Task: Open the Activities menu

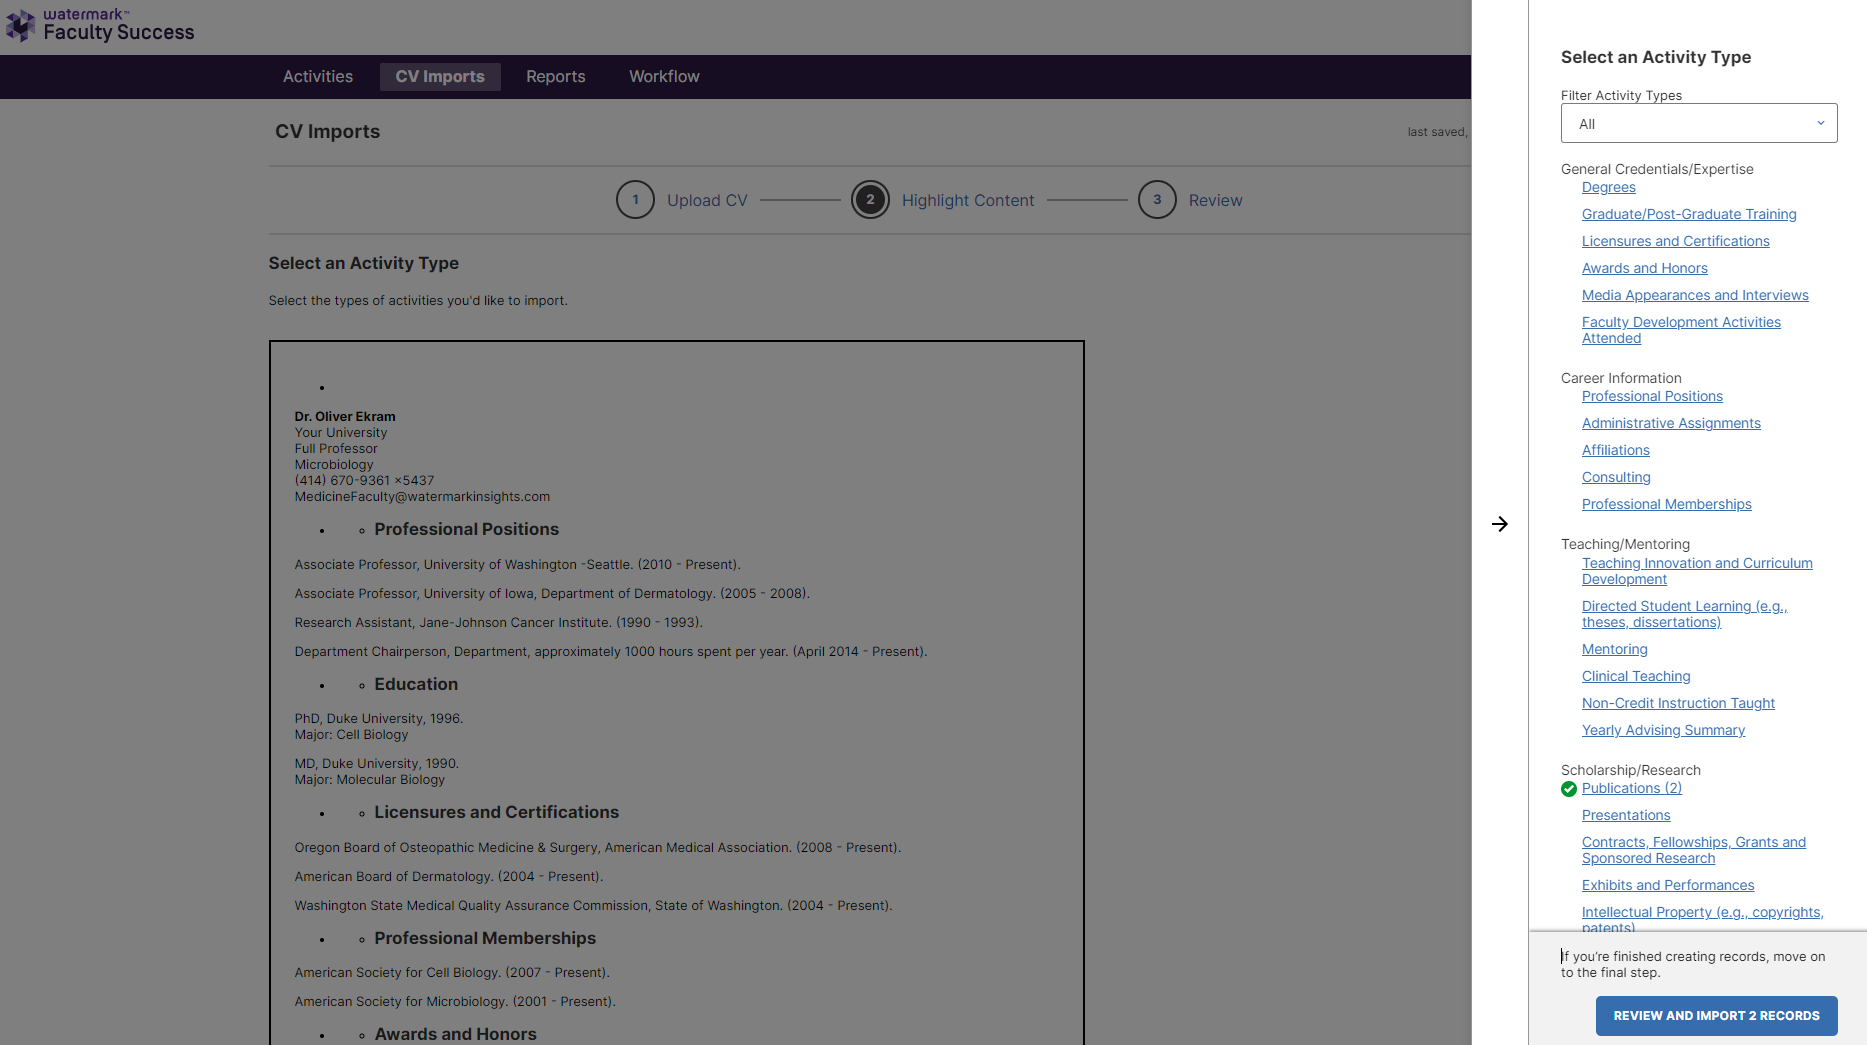Action: (316, 76)
